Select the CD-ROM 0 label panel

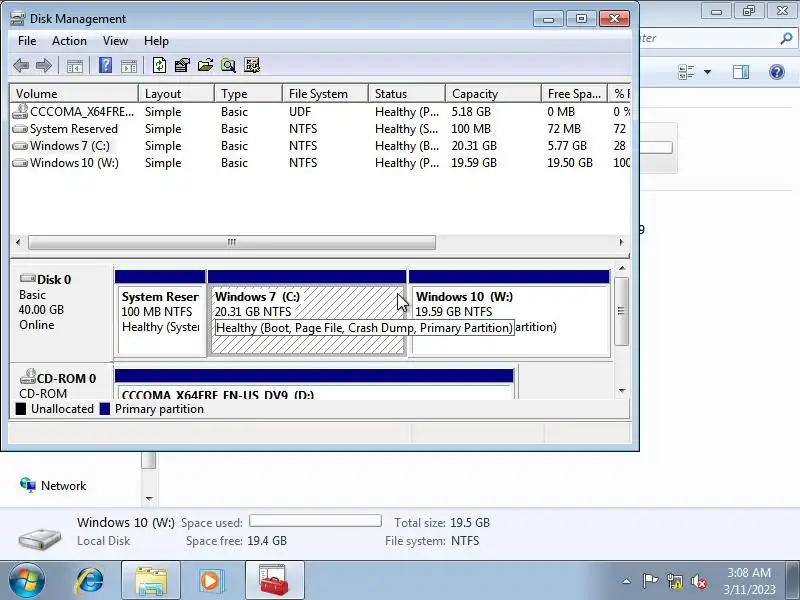coord(61,382)
